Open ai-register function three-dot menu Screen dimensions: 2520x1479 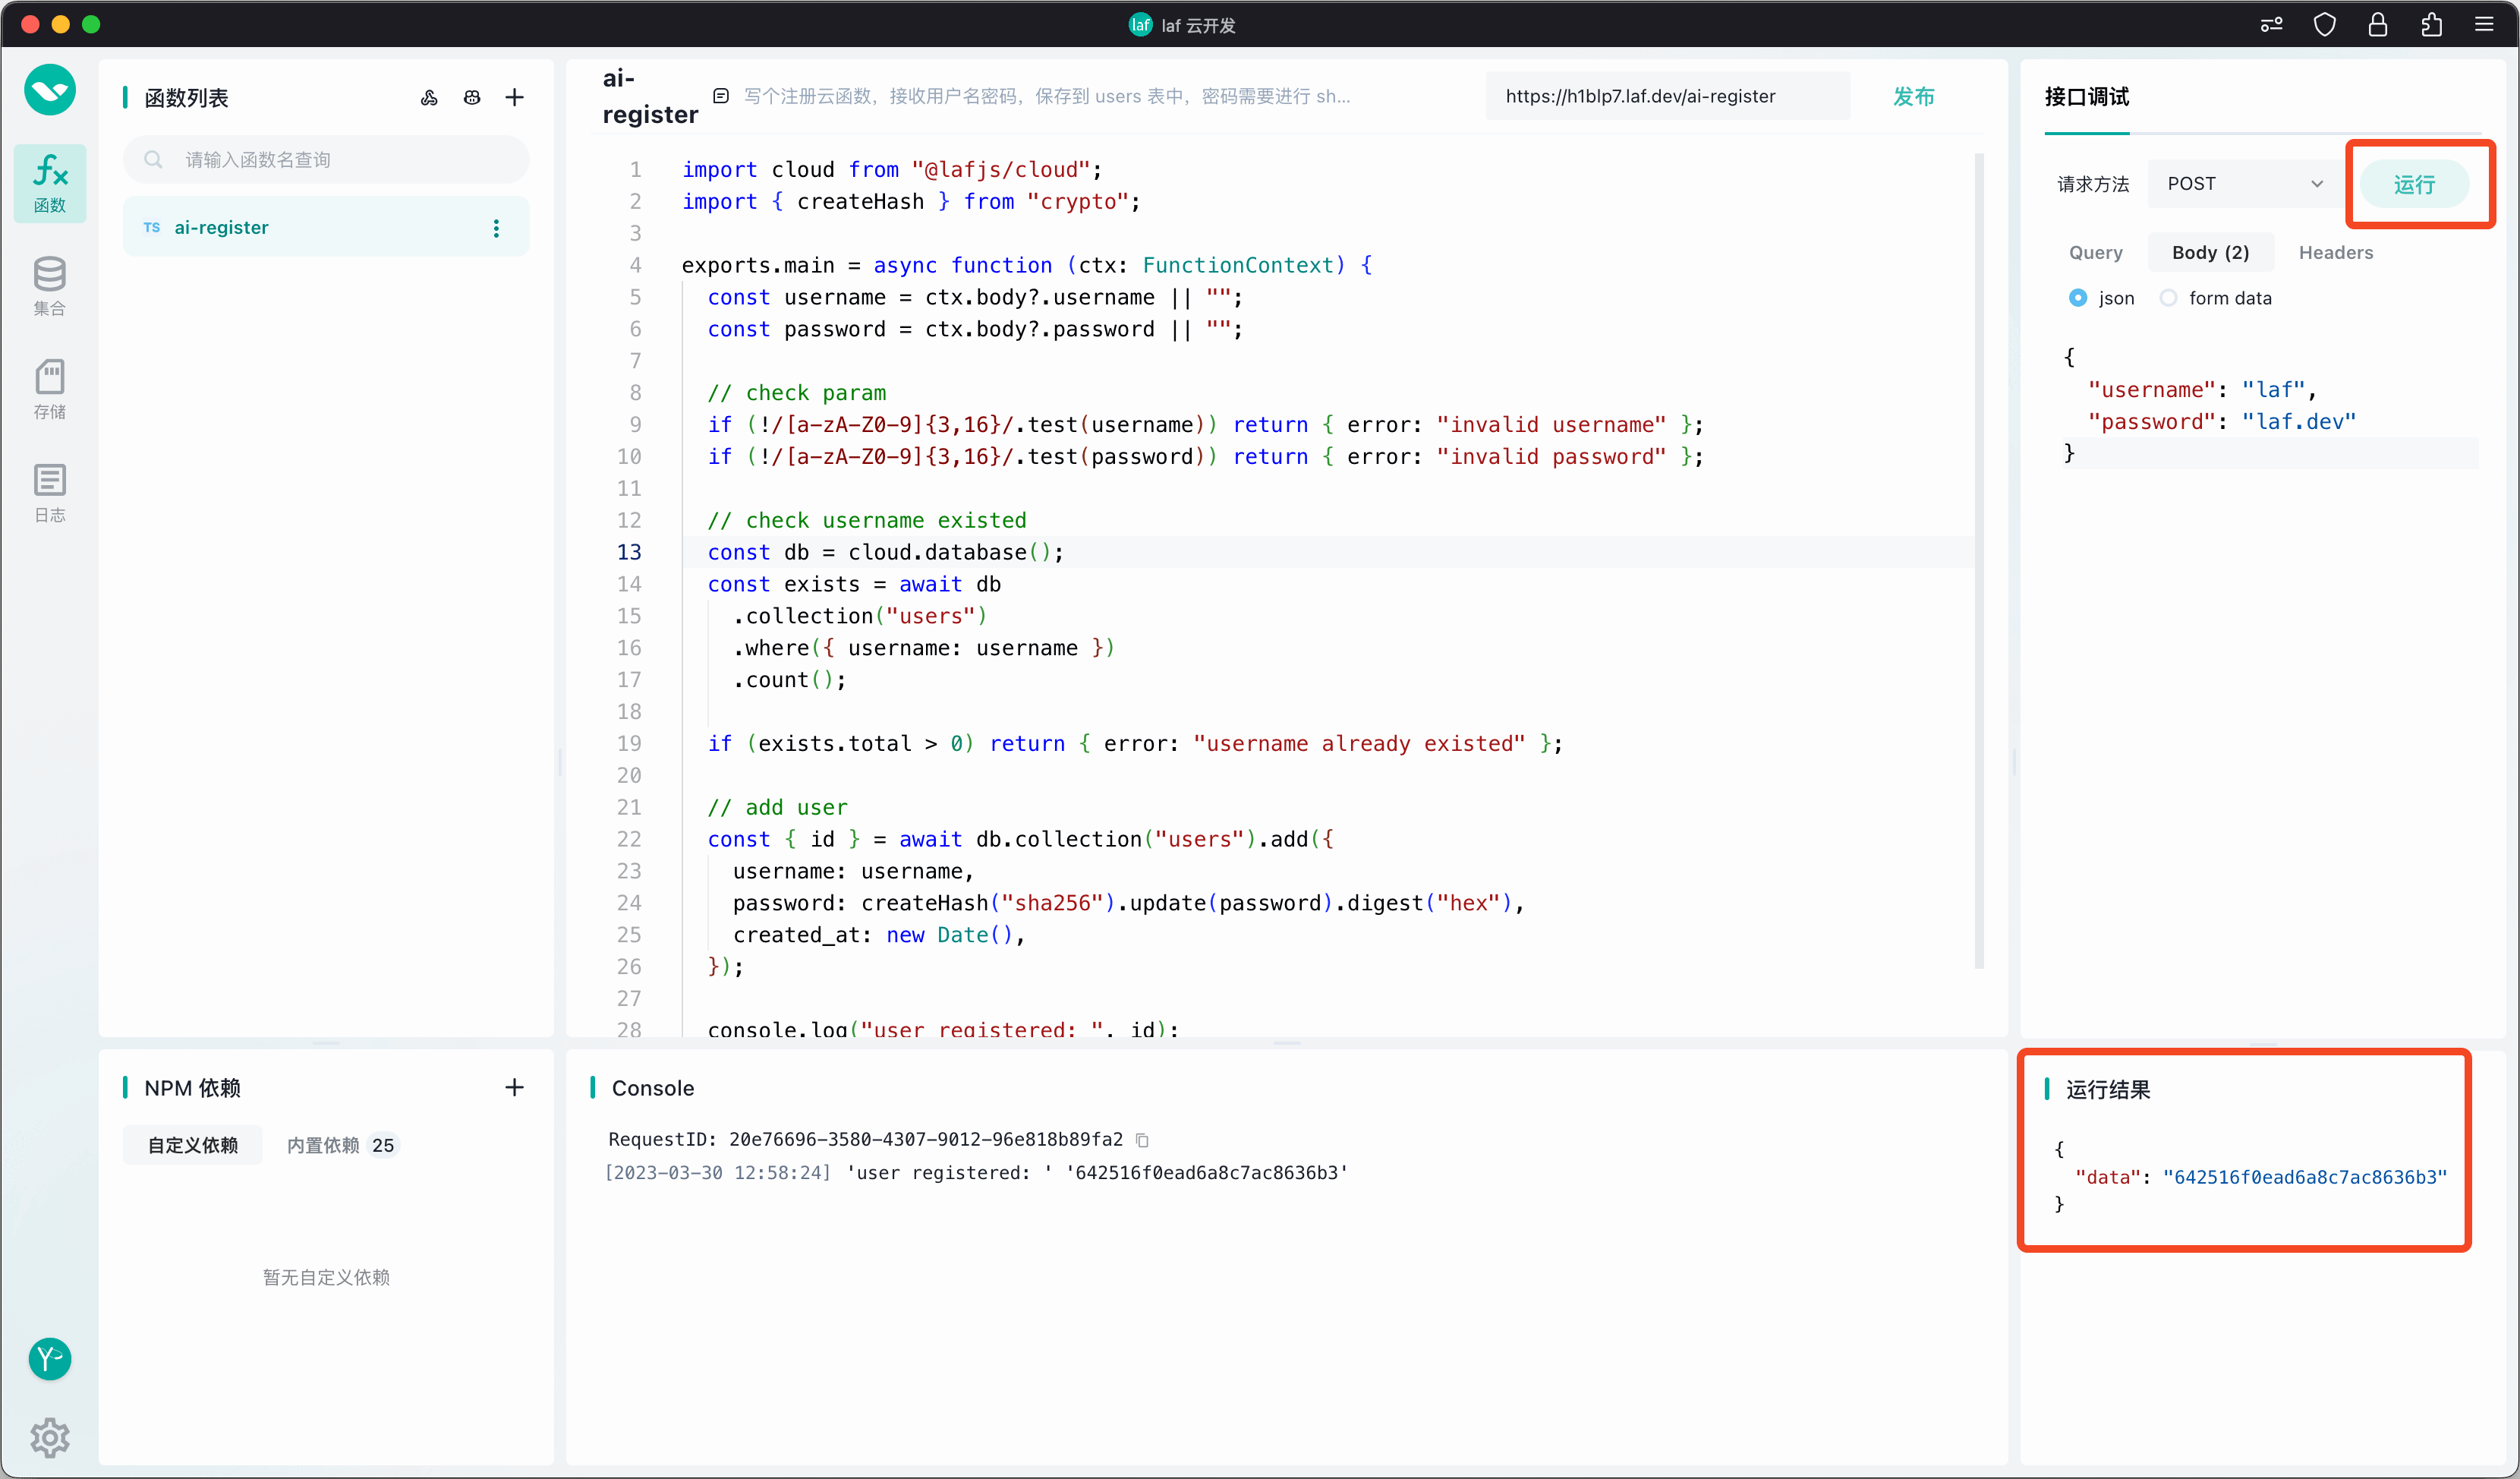point(496,228)
